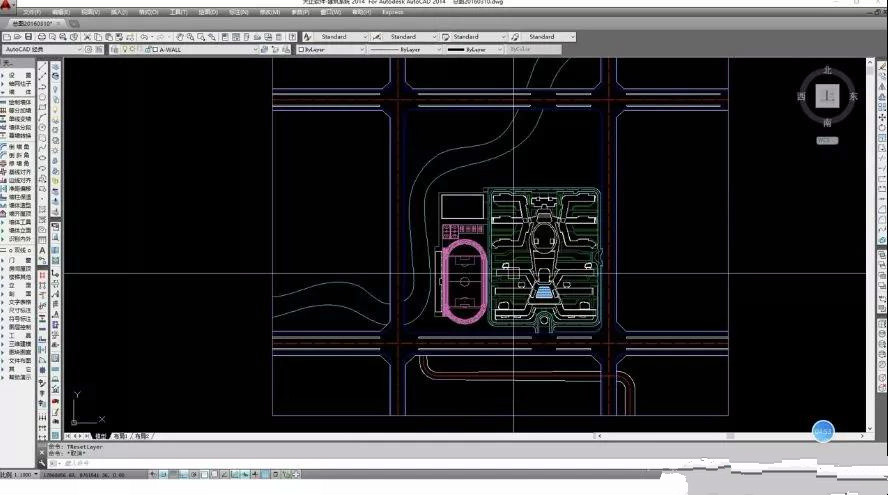The width and height of the screenshot is (888, 495).
Task: Click the blue circular timer badge
Action: tap(822, 431)
